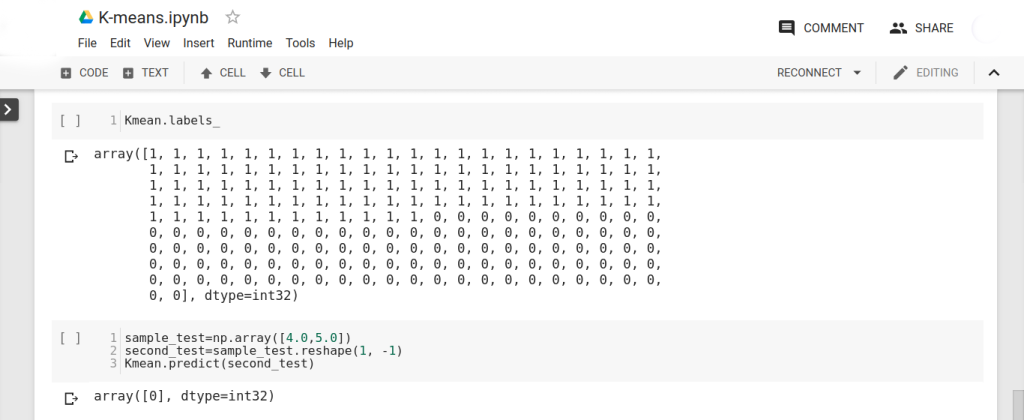Screen dimensions: 1024x420
Task: Open the Runtime menu
Action: [249, 43]
